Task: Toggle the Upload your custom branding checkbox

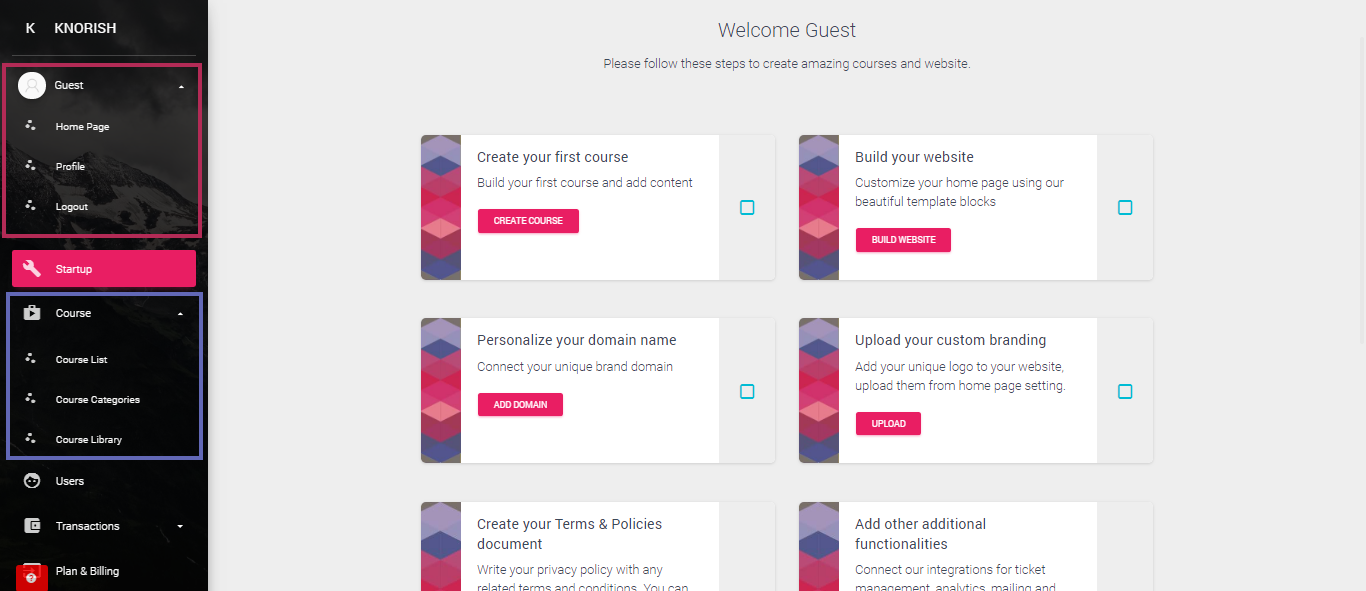Action: point(1125,392)
